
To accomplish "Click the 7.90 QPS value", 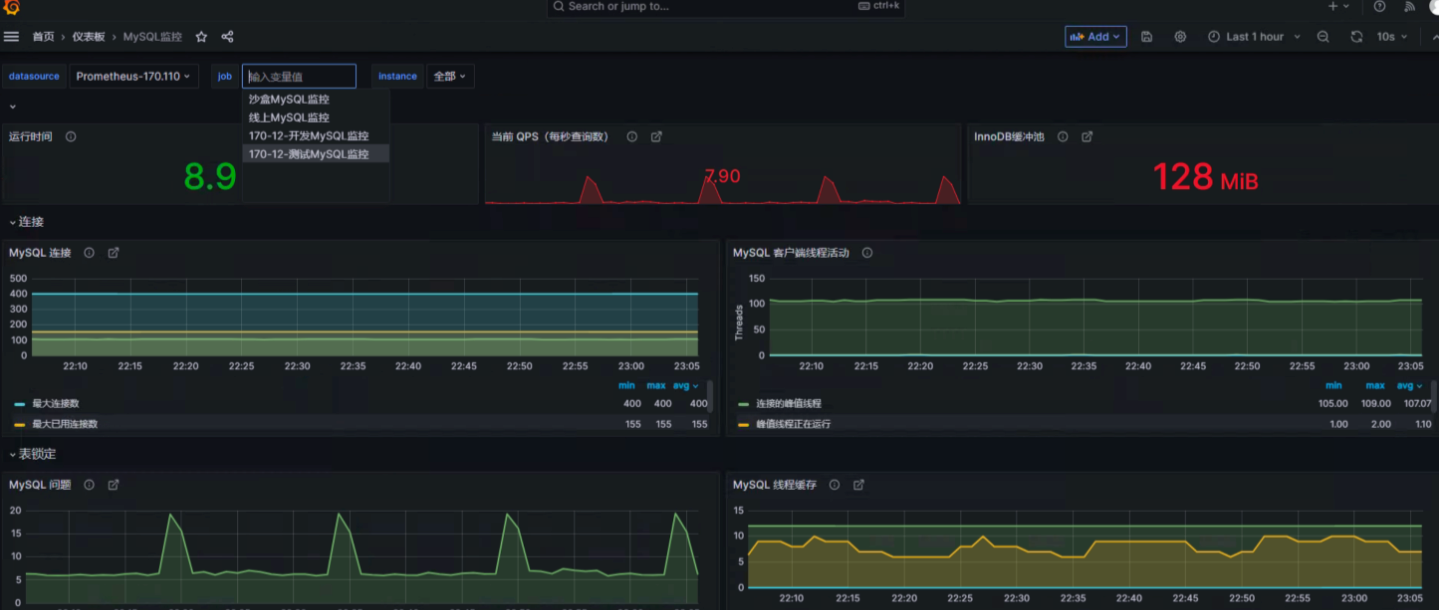I will [x=722, y=177].
